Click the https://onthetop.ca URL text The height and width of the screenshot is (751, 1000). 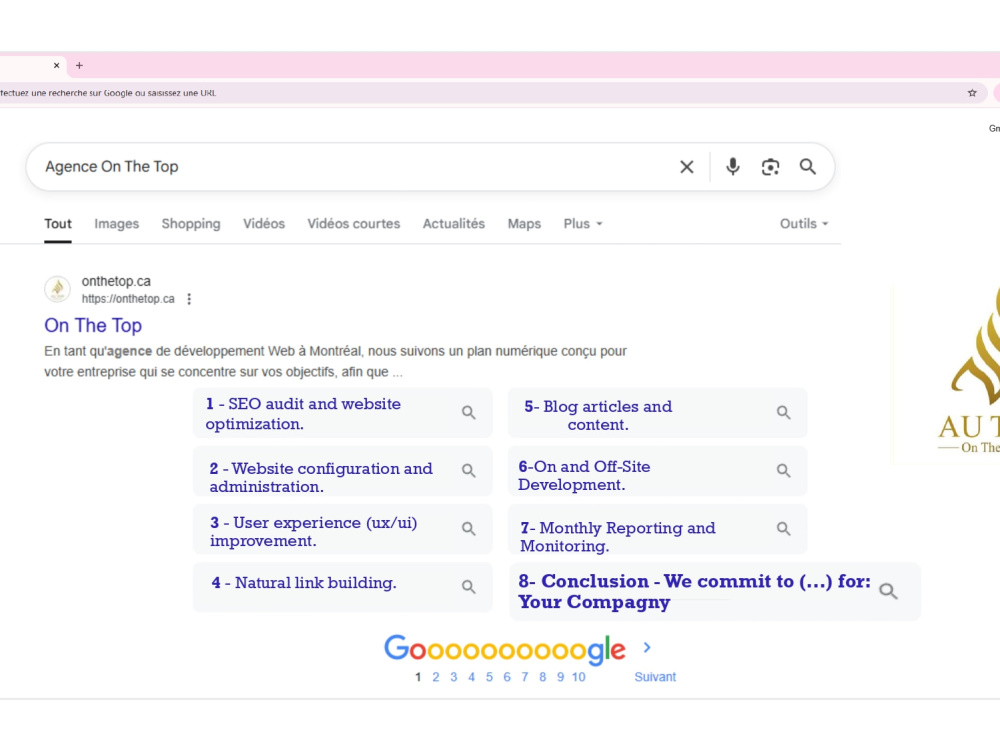click(128, 299)
